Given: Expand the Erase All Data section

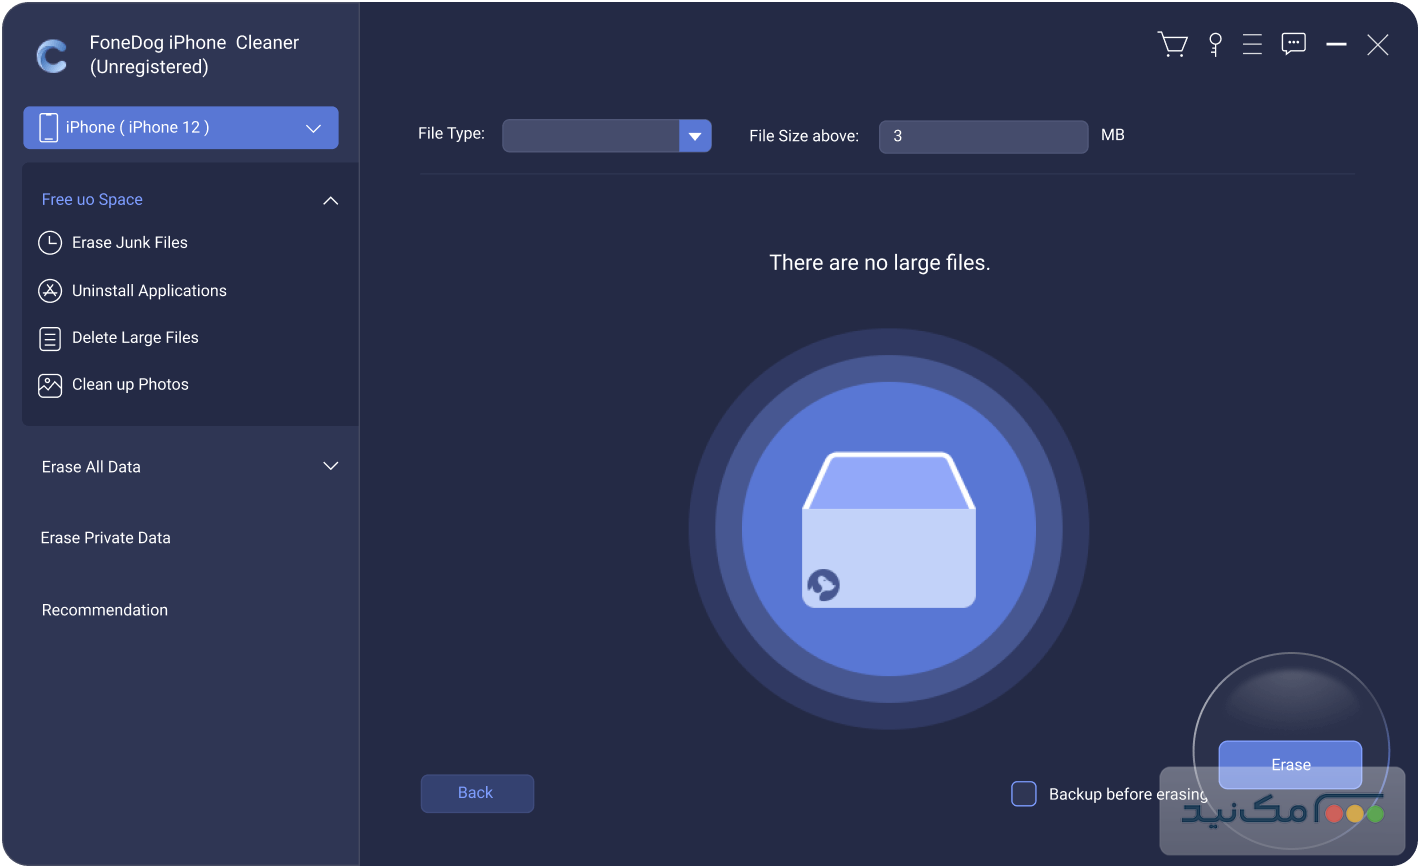Looking at the screenshot, I should tap(330, 467).
